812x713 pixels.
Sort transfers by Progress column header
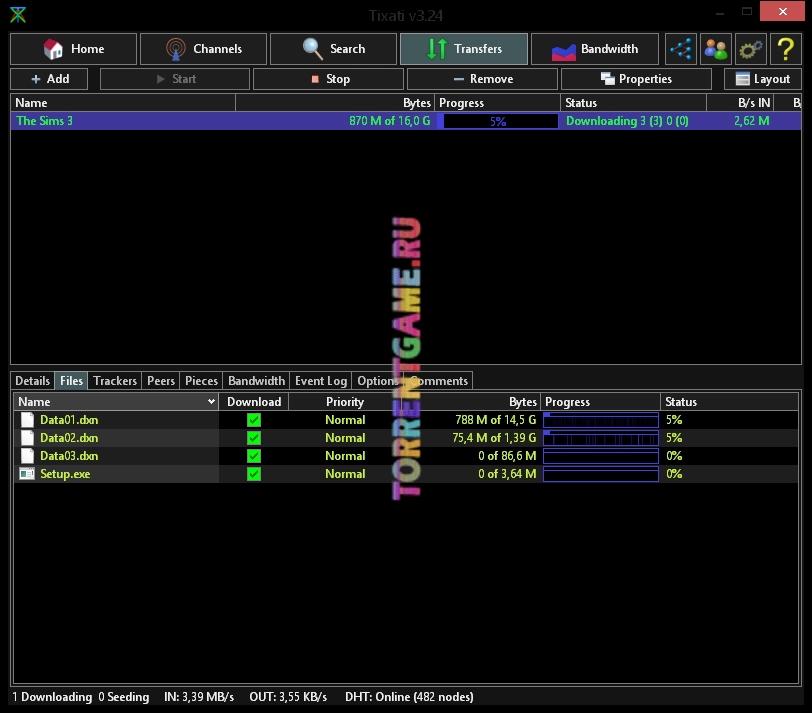498,103
